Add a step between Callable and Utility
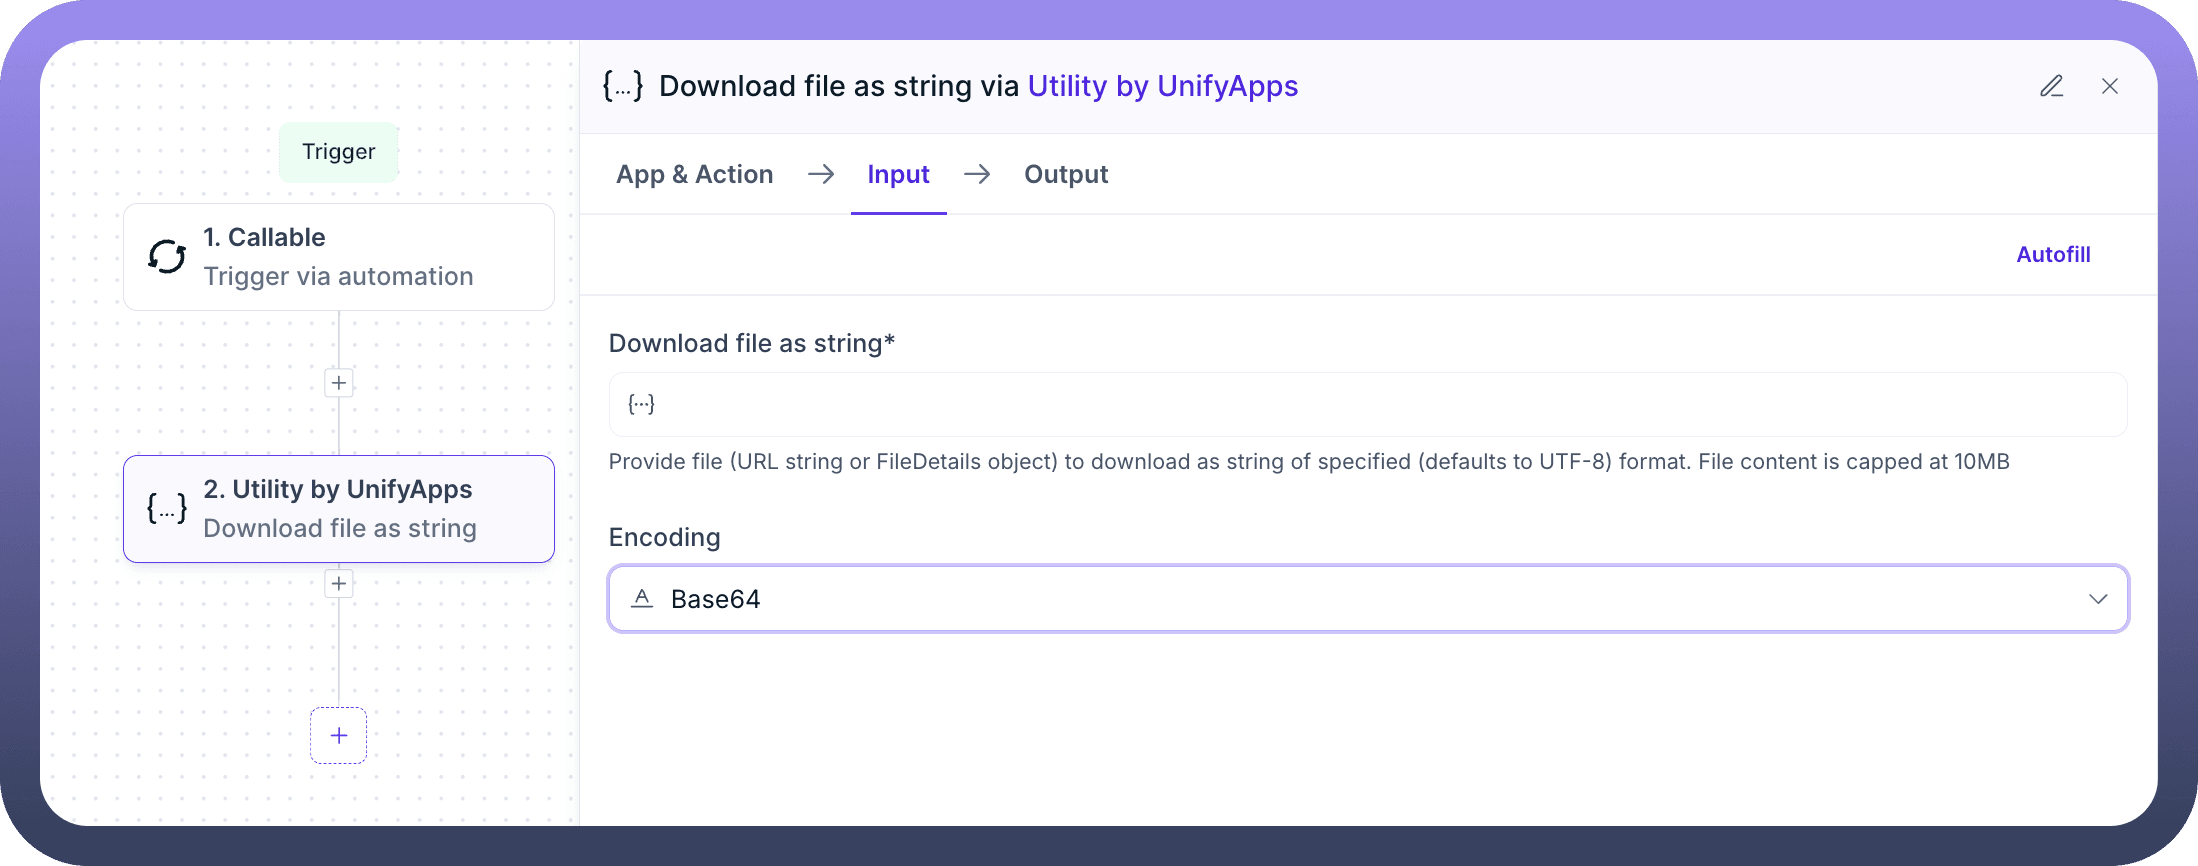Viewport: 2198px width, 866px height. coord(339,383)
